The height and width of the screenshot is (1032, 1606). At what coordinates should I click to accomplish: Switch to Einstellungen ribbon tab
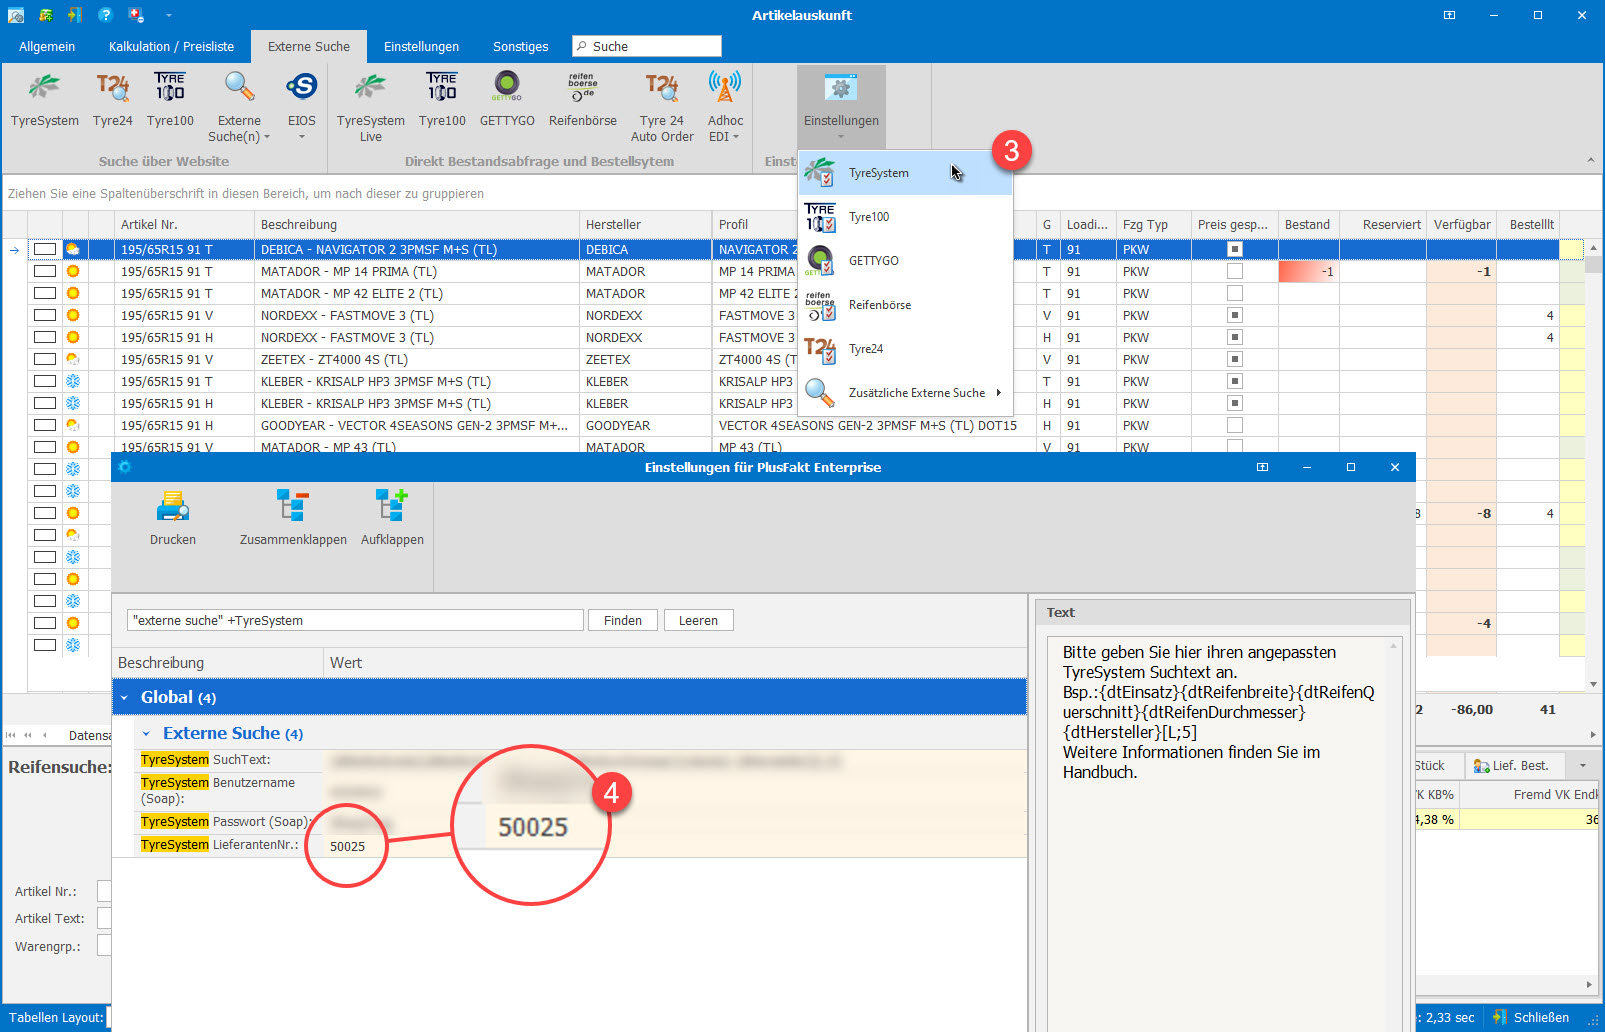421,46
